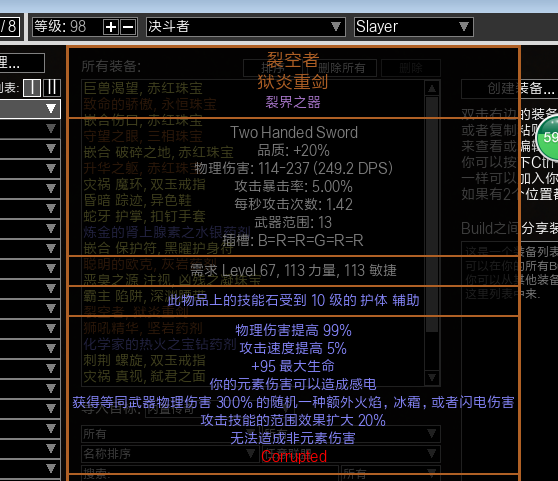Select the two-column list layout icon
Image resolution: width=558 pixels, height=481 pixels.
click(x=32, y=88)
